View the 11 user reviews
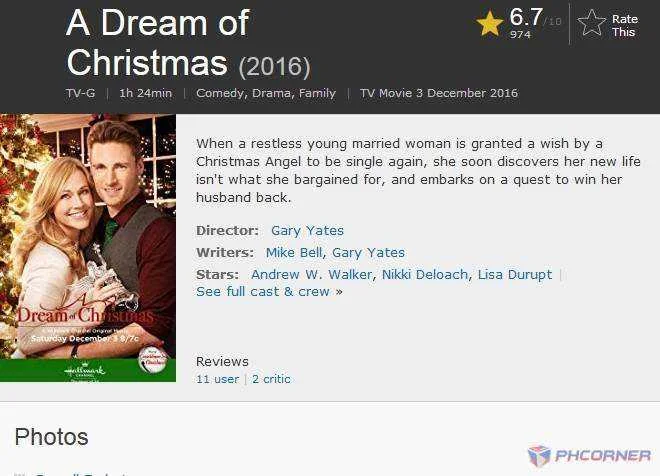660x476 pixels. [217, 379]
